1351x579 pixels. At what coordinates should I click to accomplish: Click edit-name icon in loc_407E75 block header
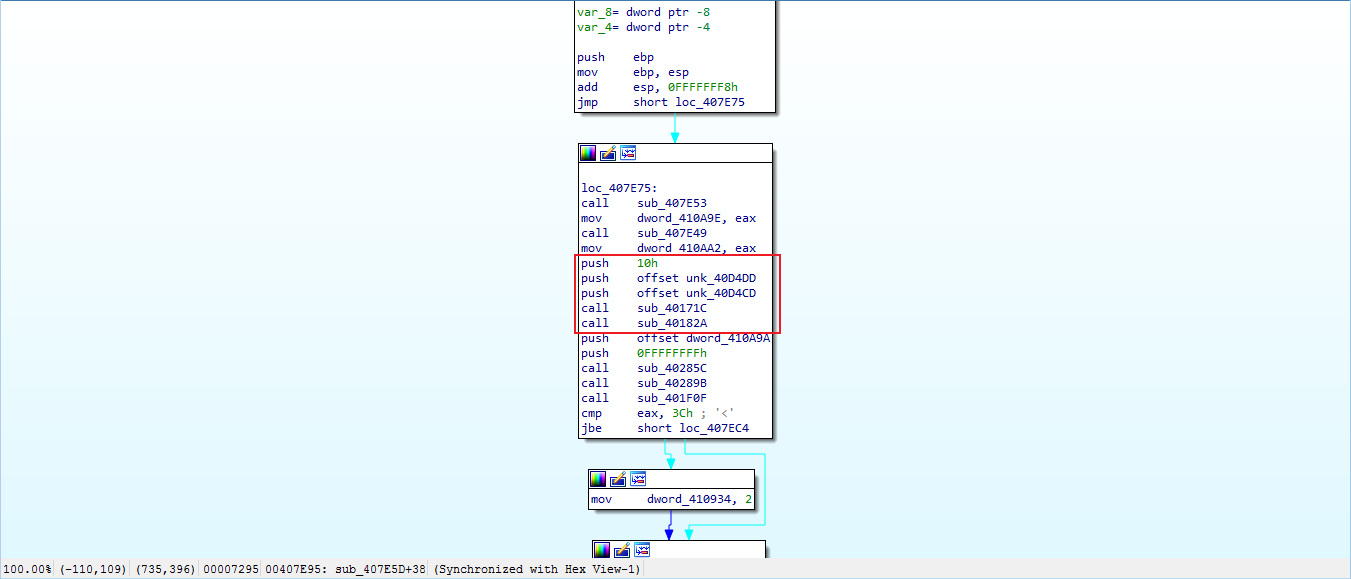coord(608,153)
